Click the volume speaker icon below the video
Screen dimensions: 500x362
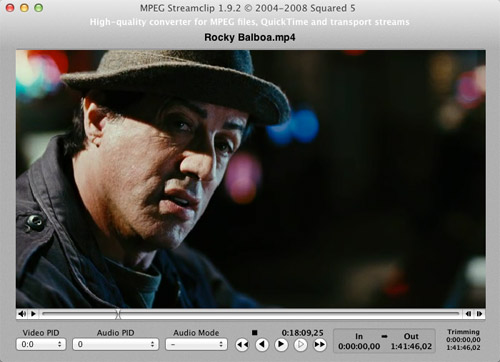point(22,314)
